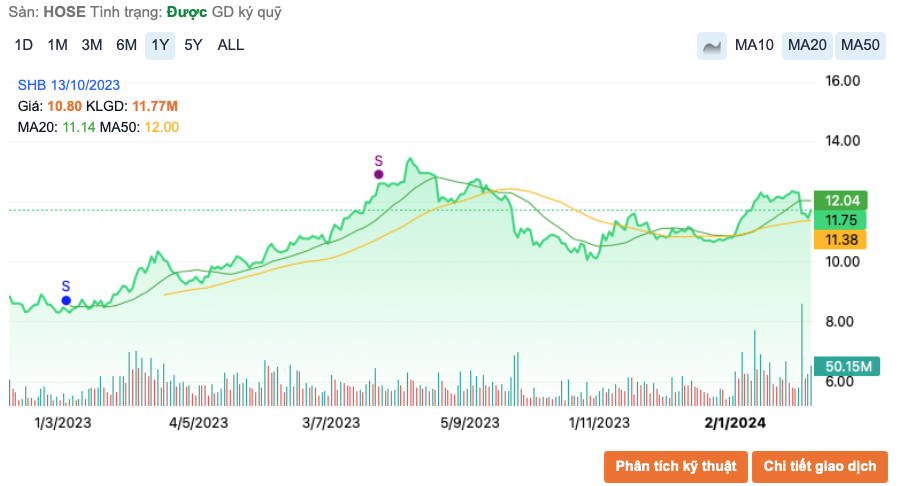Select the 1M time range
The image size is (899, 486).
[x=58, y=45]
